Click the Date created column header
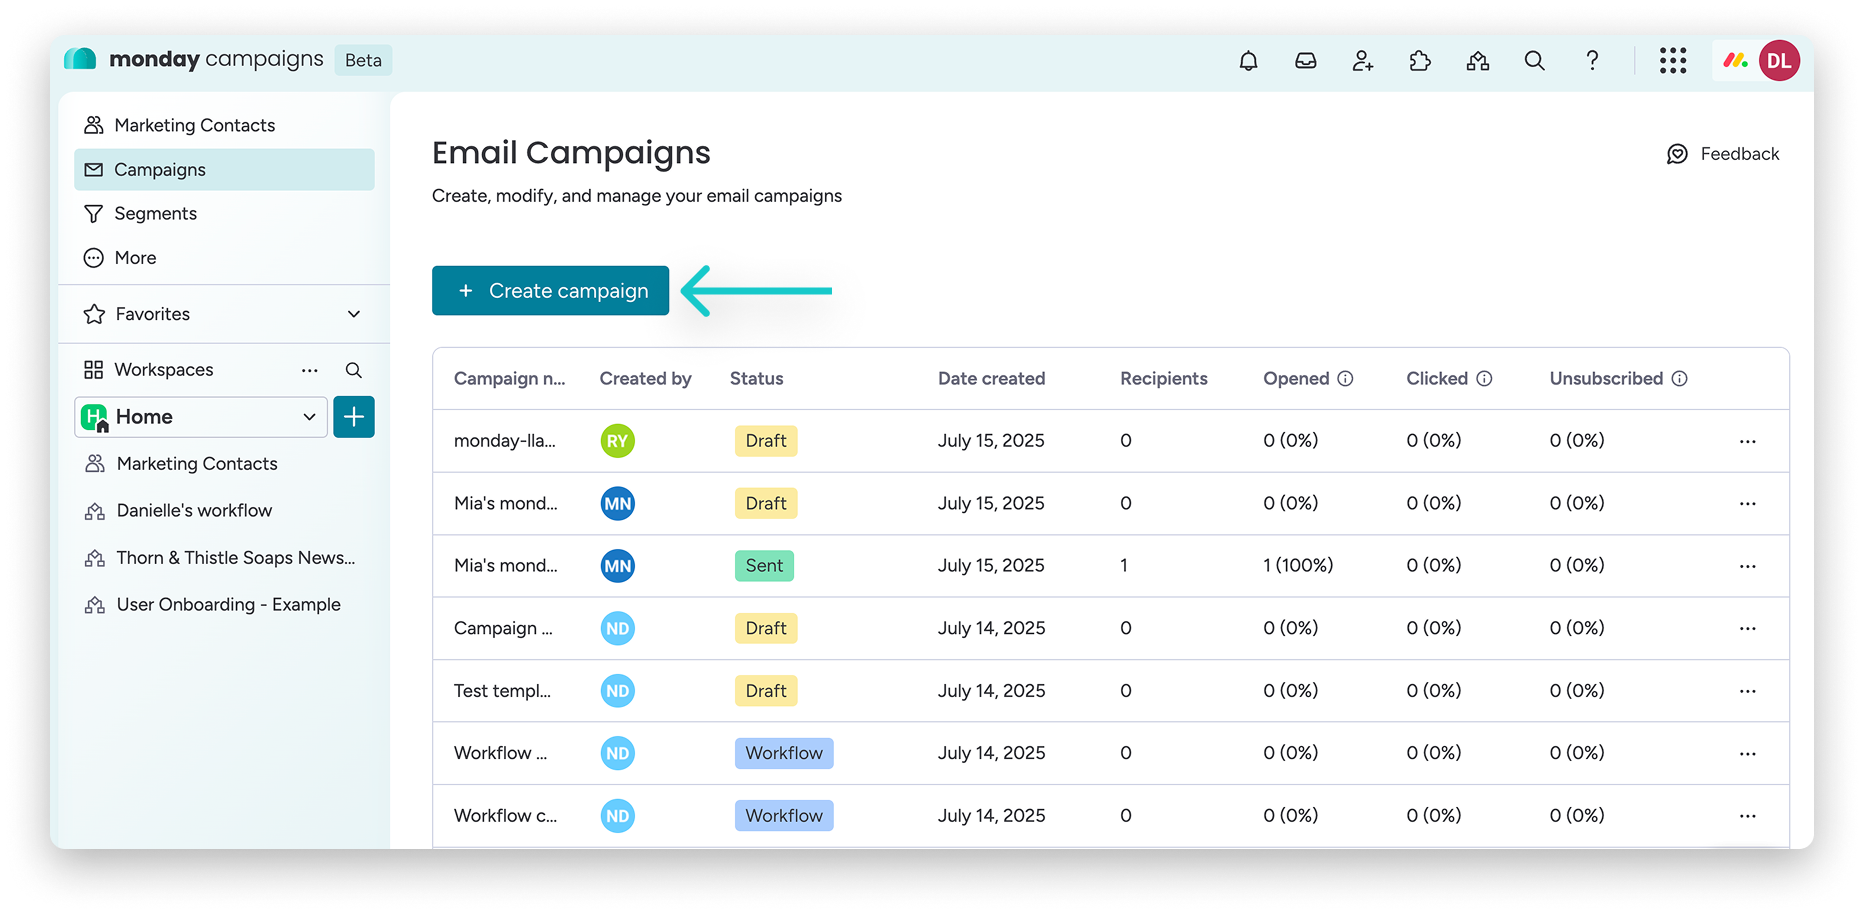1864x914 pixels. pos(991,379)
